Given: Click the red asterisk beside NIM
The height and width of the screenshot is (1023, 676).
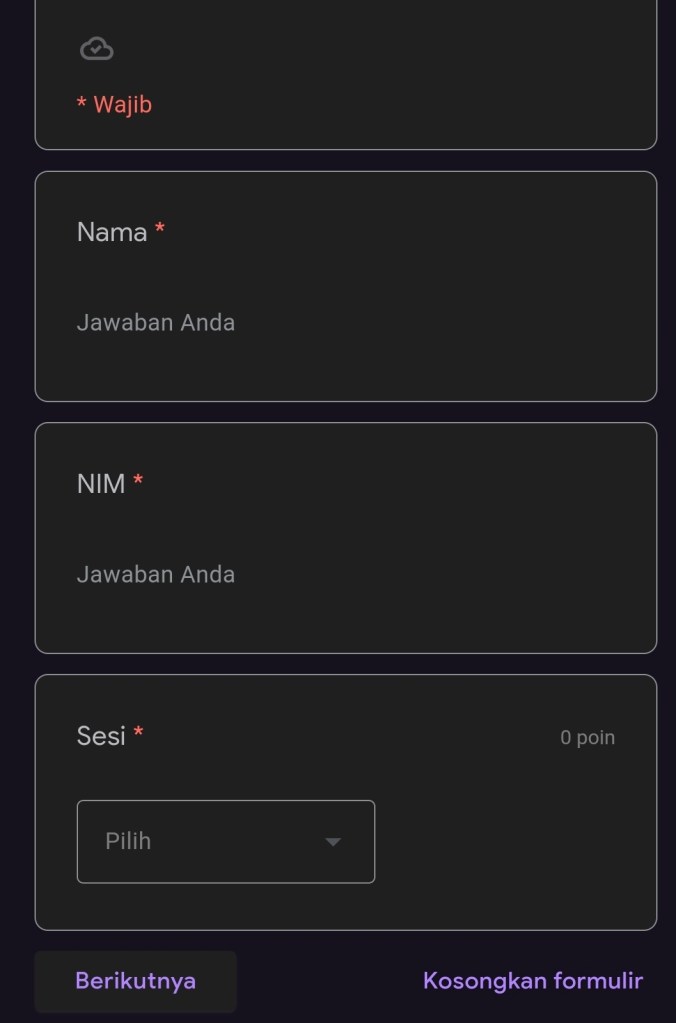Looking at the screenshot, I should (138, 482).
